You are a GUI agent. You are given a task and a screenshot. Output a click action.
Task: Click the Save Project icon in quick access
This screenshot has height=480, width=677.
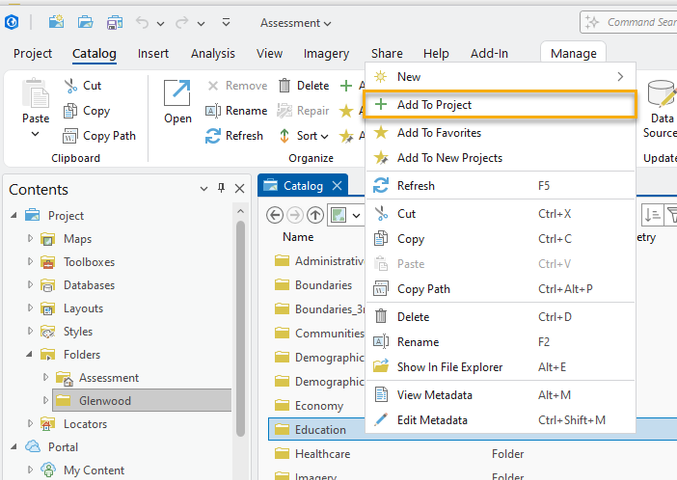click(x=114, y=22)
